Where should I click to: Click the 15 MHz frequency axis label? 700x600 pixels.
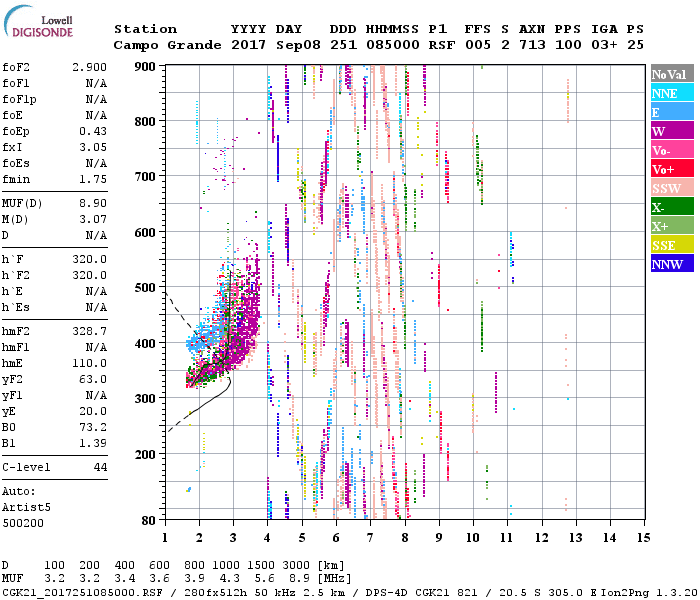(644, 538)
